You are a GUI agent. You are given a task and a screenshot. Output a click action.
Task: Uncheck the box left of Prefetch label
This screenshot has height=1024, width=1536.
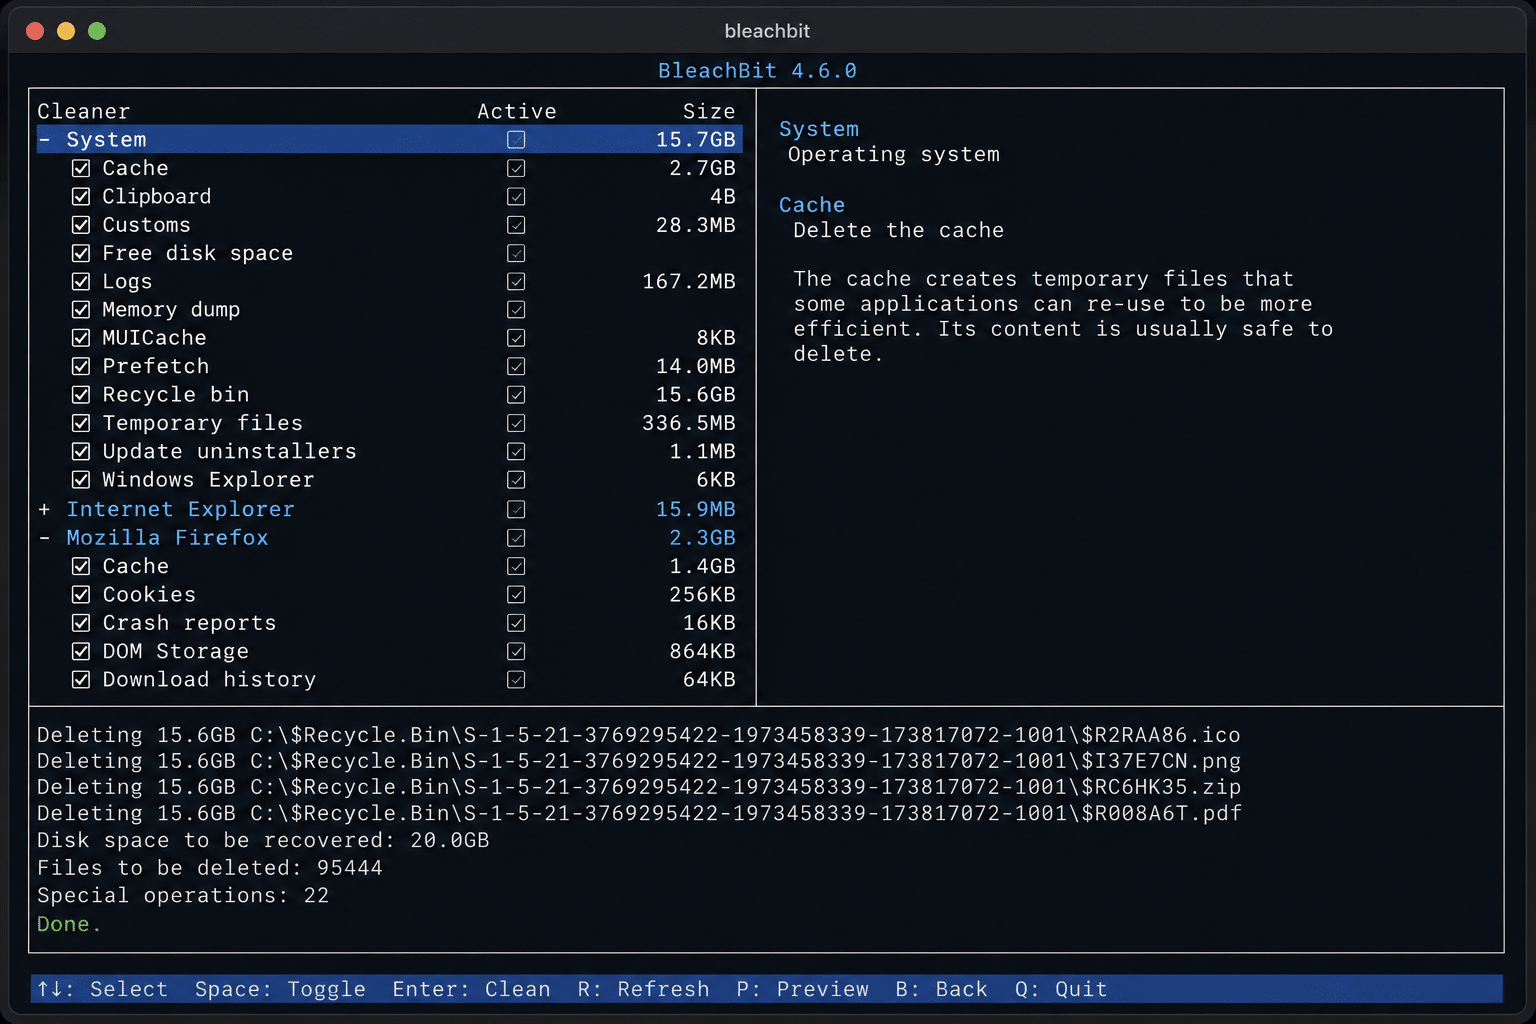pos(81,367)
